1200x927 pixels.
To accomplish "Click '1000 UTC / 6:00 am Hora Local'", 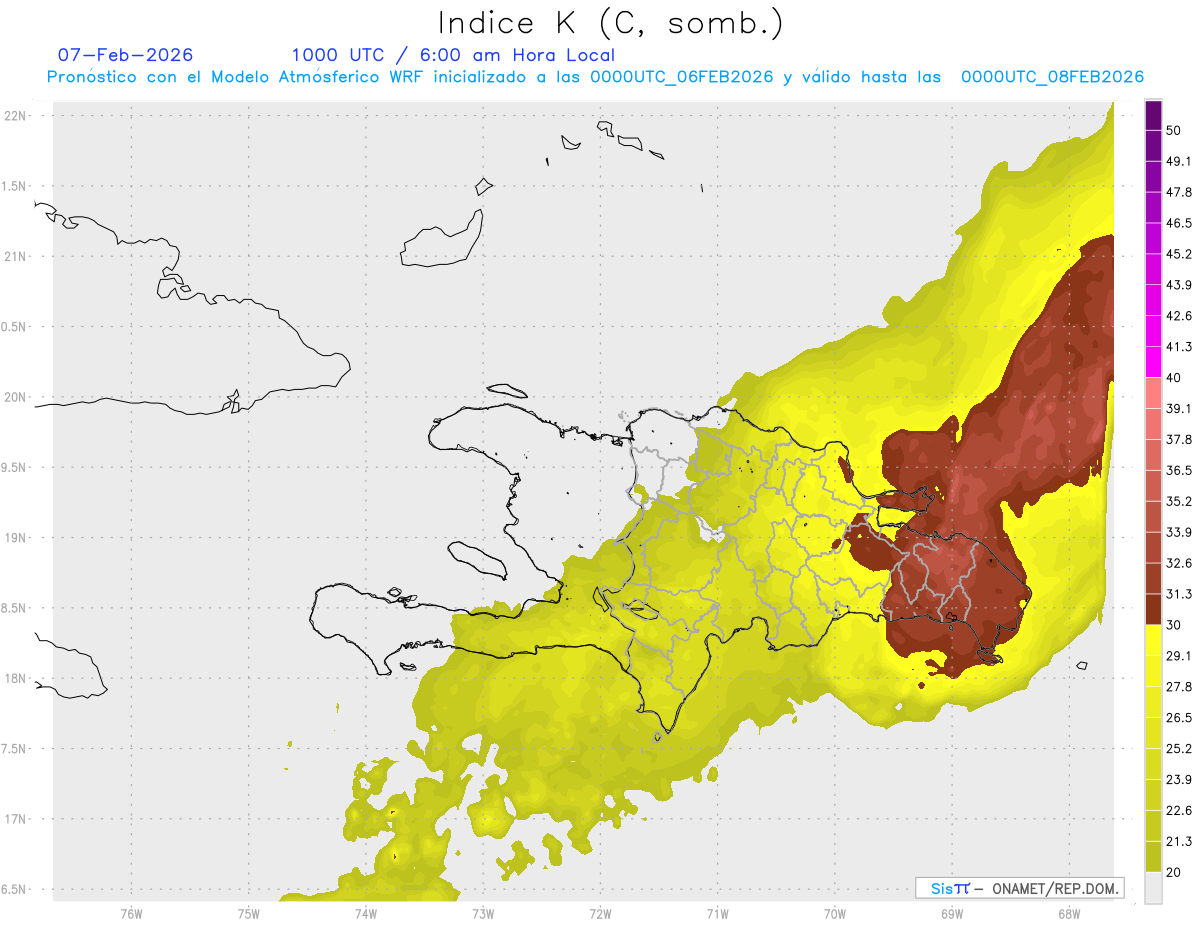I will tap(453, 55).
